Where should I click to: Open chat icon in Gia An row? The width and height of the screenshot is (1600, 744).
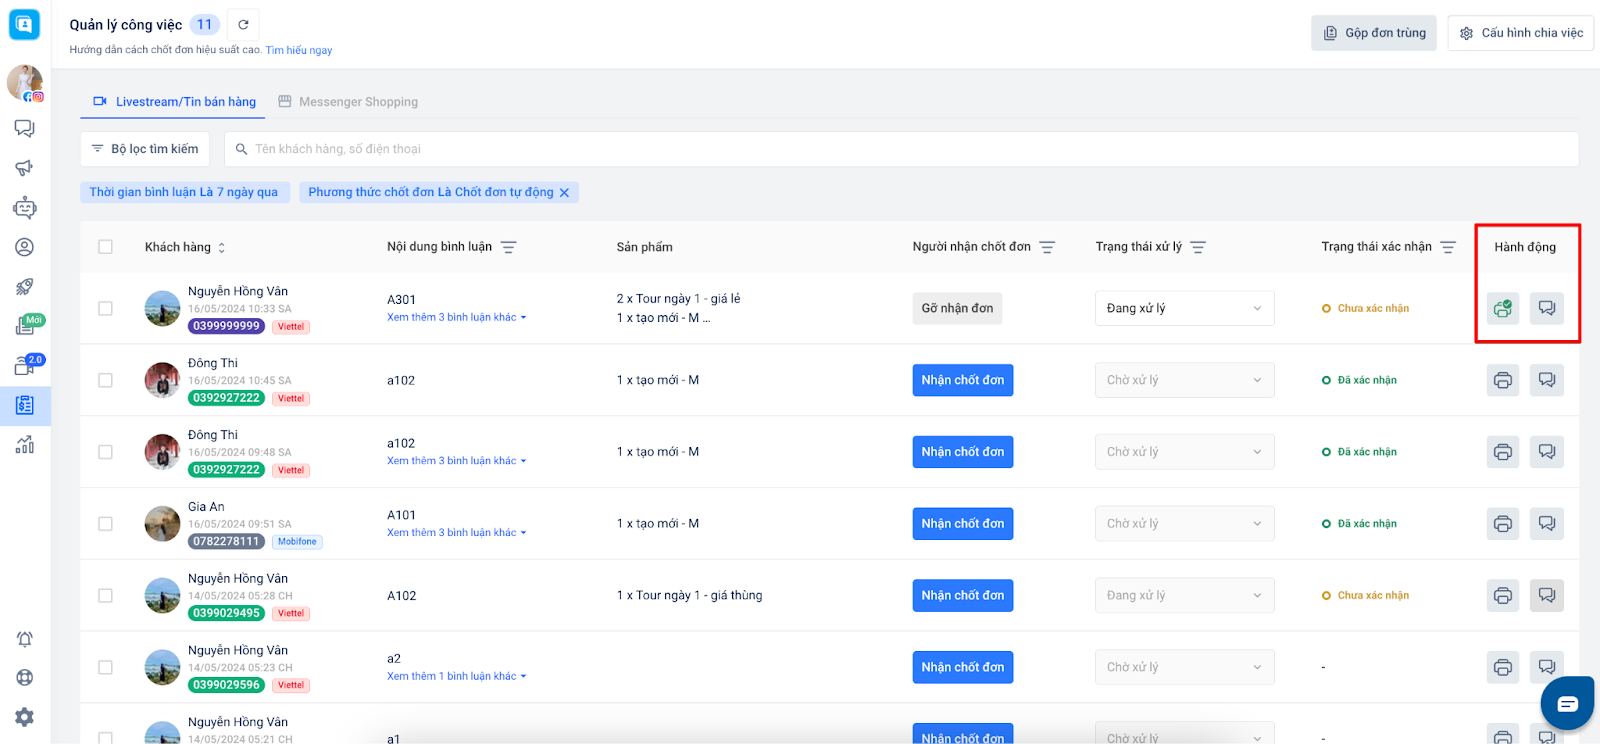click(1546, 524)
